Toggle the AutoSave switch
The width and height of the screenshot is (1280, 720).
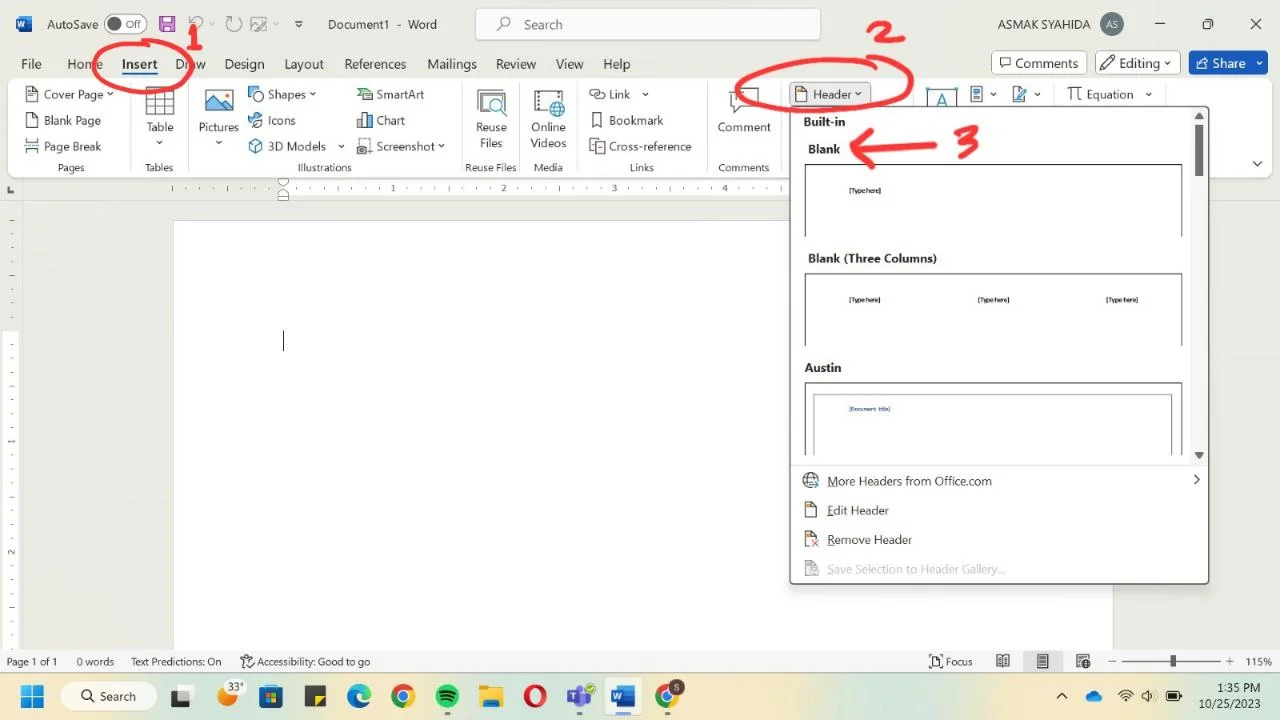(125, 24)
